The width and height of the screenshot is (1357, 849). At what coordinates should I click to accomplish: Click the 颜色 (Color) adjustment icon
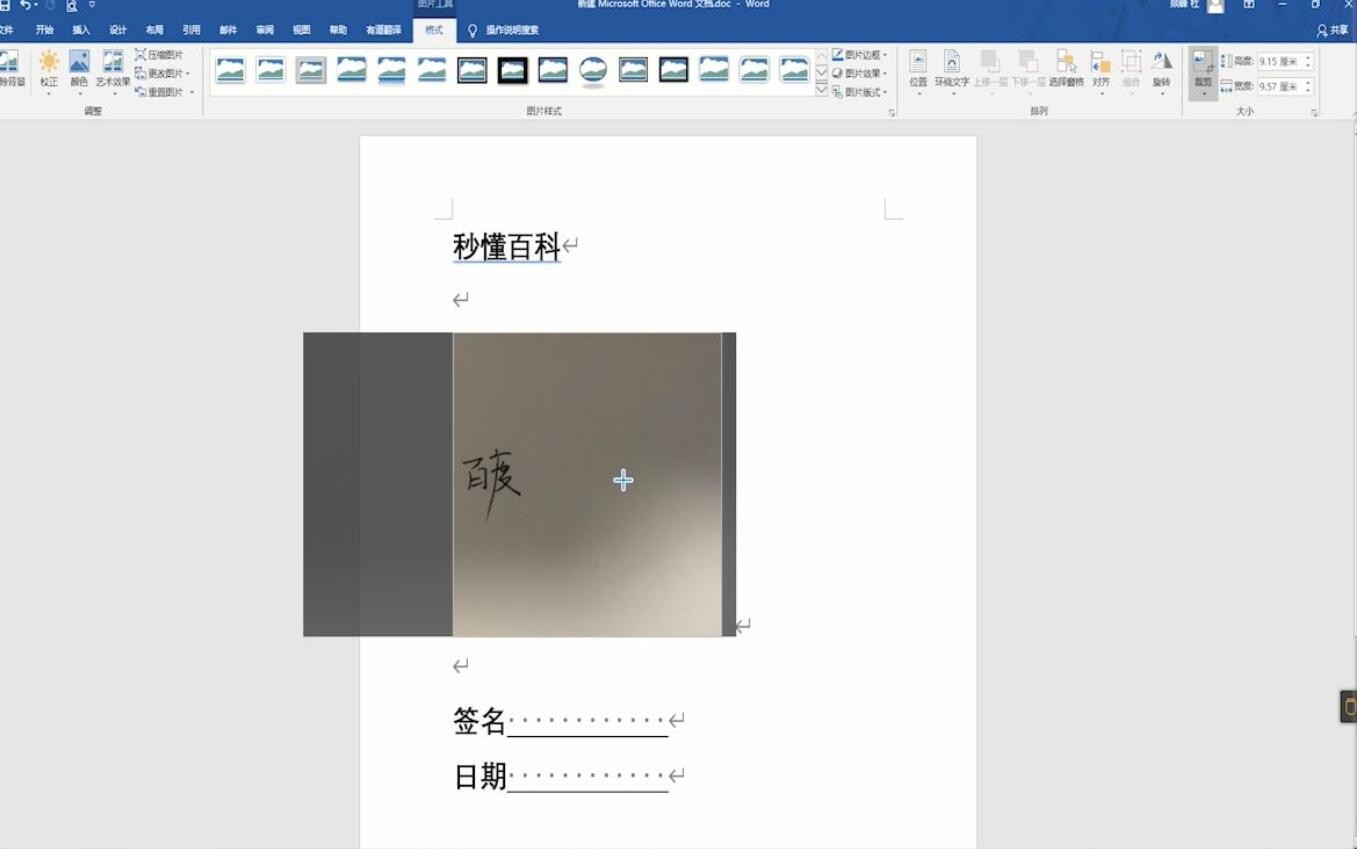(79, 68)
